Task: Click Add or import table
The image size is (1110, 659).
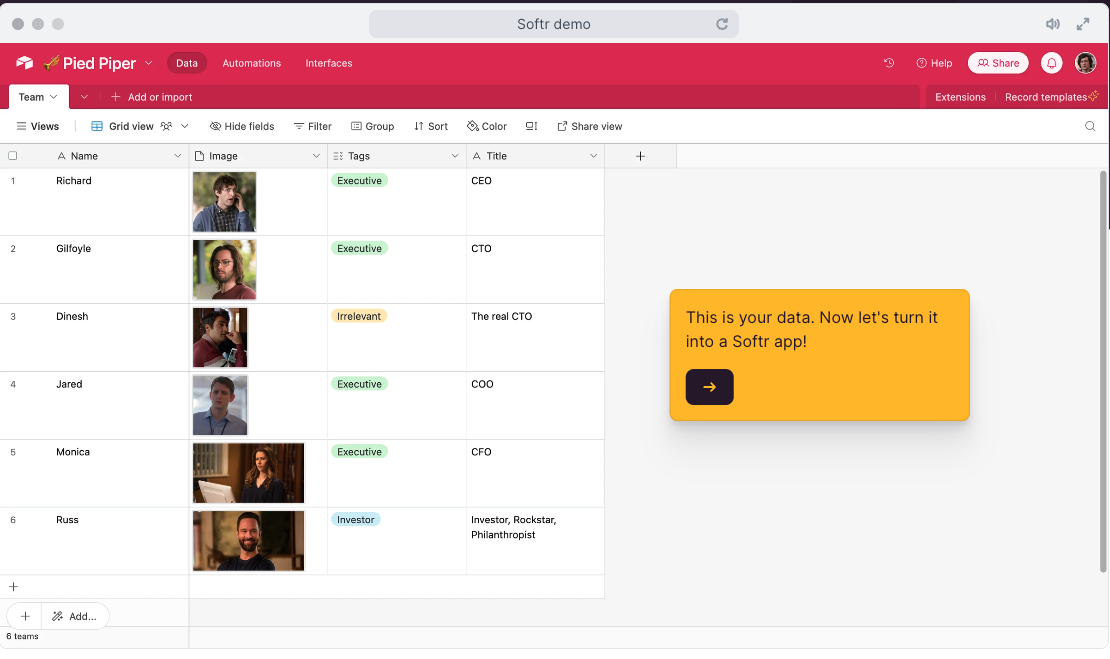Action: pos(151,97)
